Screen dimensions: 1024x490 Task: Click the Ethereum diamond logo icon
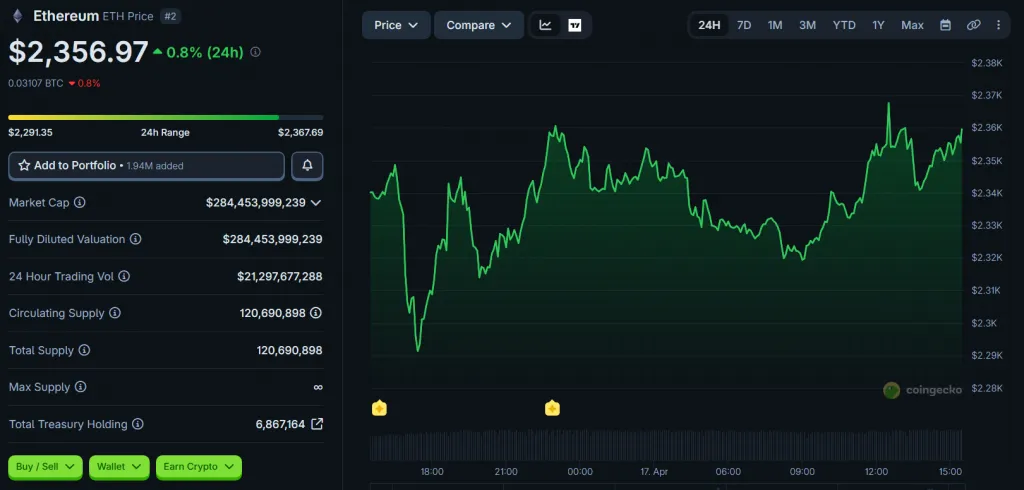[x=17, y=16]
